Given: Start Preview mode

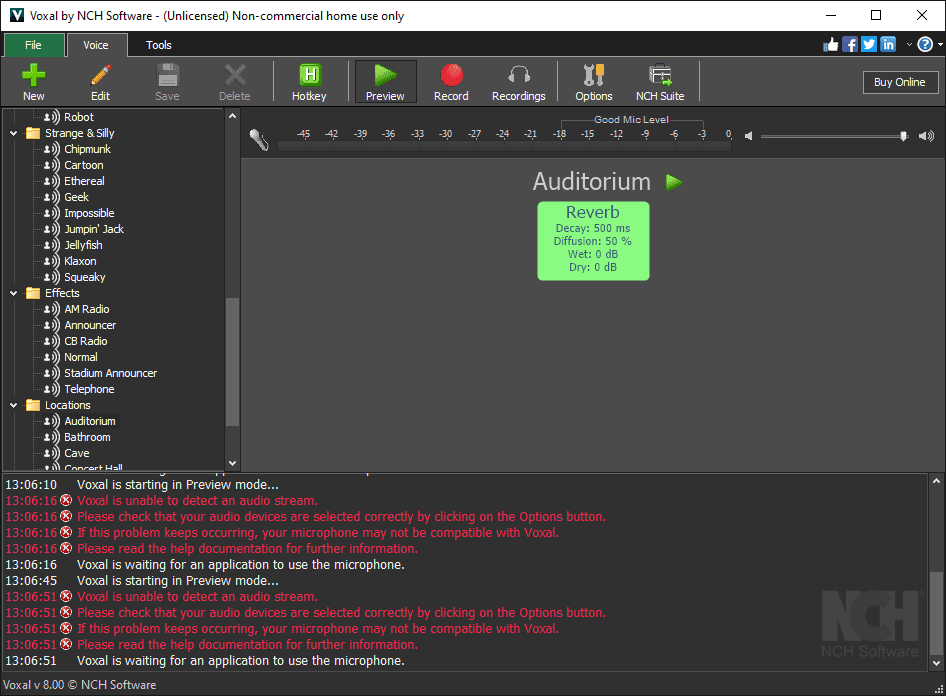Looking at the screenshot, I should click(x=386, y=82).
